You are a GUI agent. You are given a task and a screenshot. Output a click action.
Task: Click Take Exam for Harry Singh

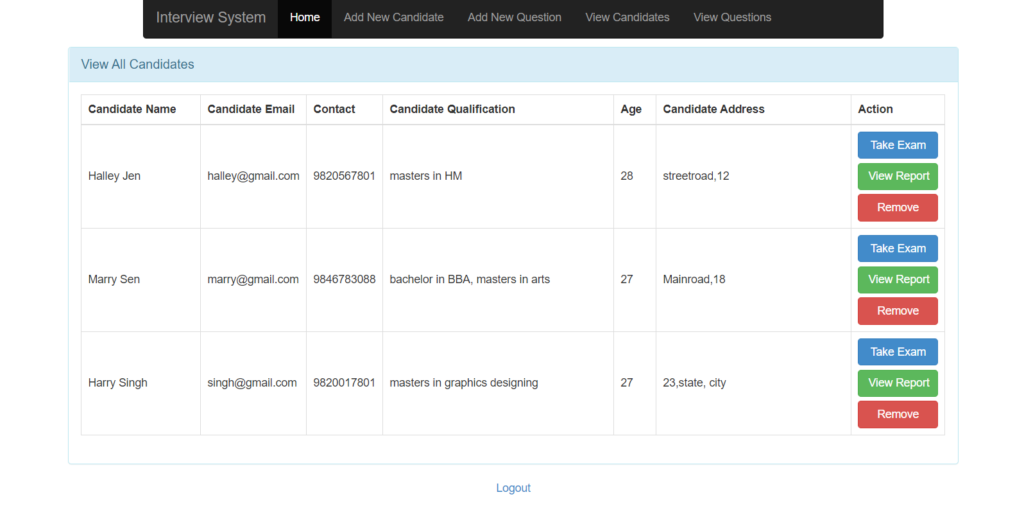[898, 352]
